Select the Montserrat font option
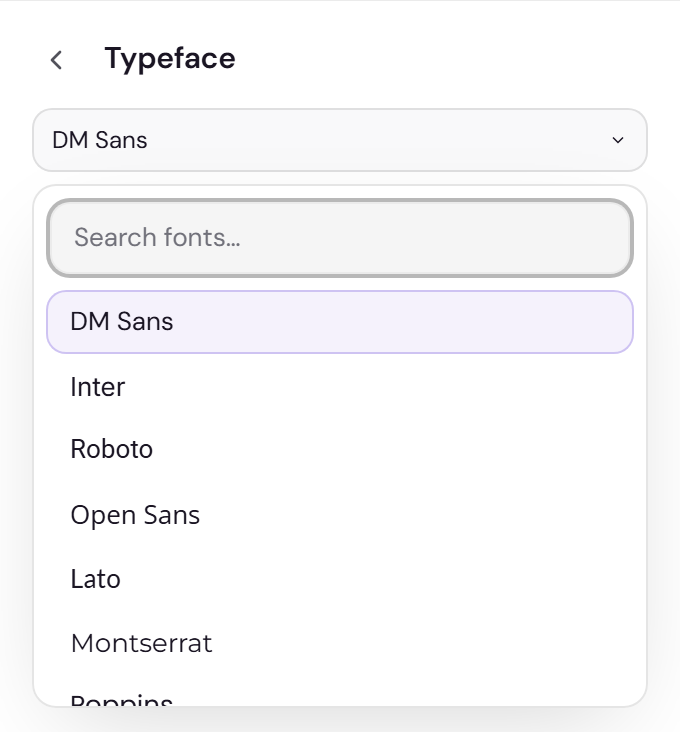Viewport: 680px width, 732px height. tap(340, 643)
